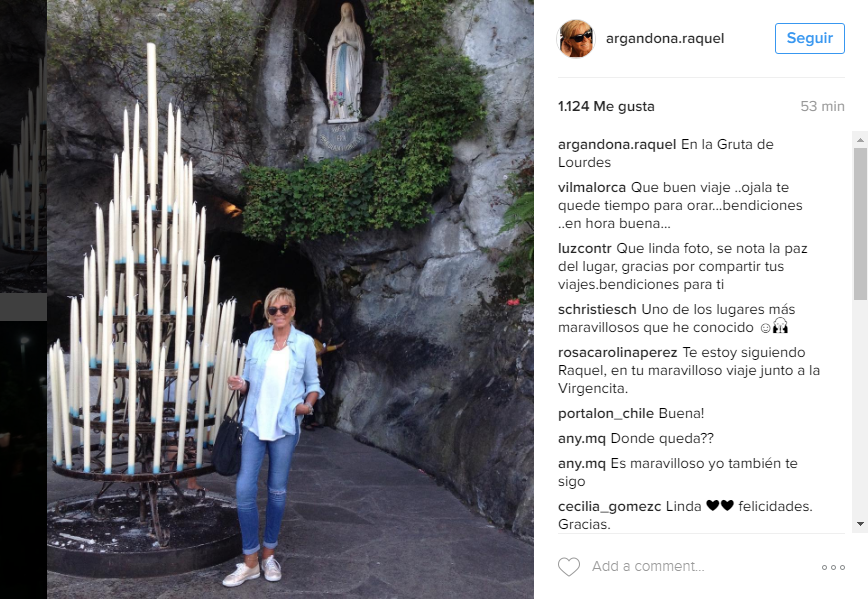The height and width of the screenshot is (599, 868).
Task: Open schristiesch commenter profile
Action: pos(597,309)
